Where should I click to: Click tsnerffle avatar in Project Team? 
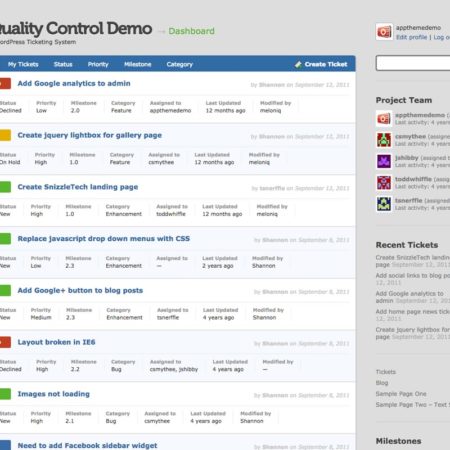click(x=384, y=204)
